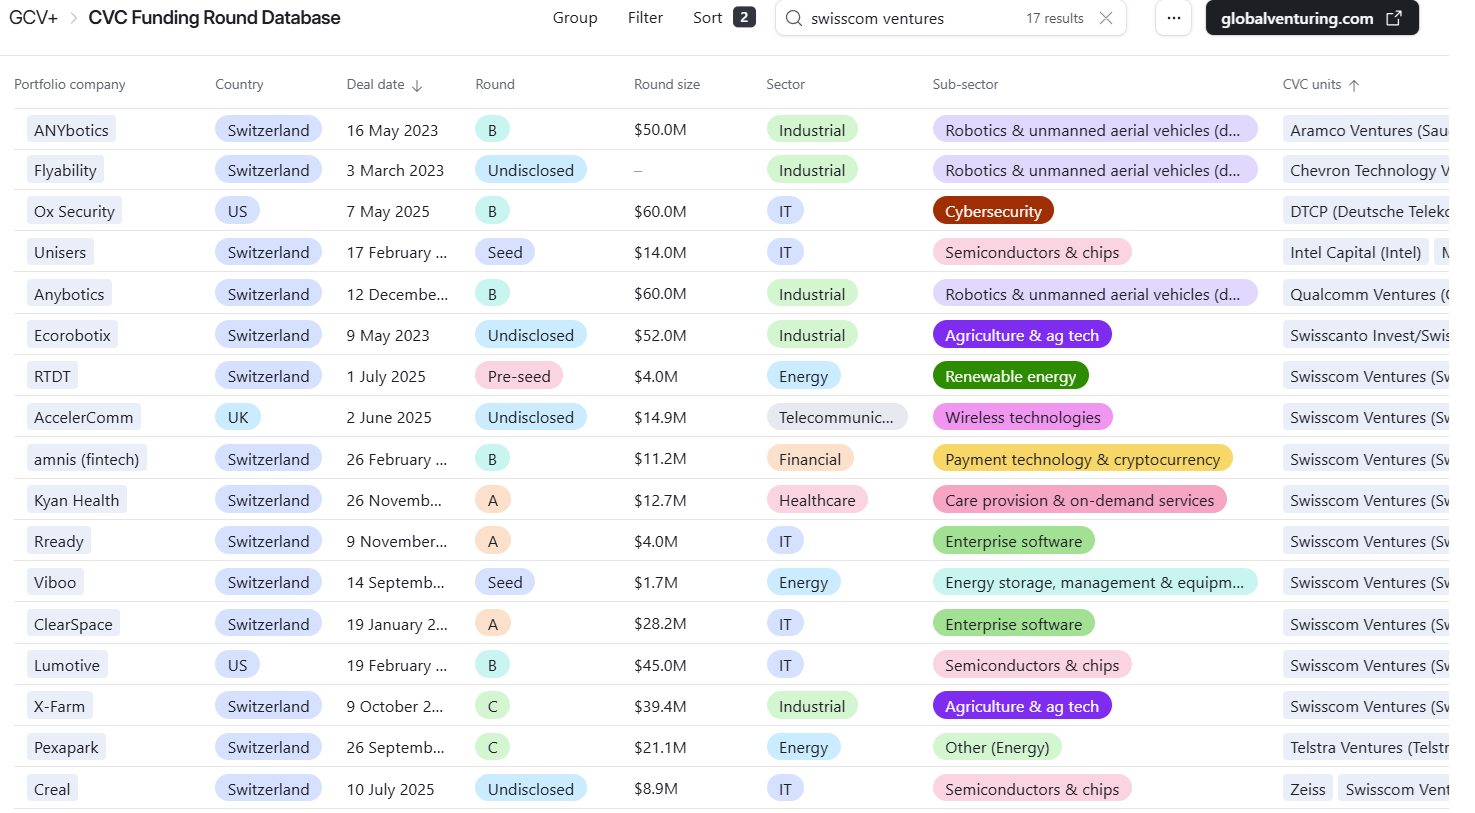This screenshot has height=813, width=1475.
Task: Click the green Renewable energy tag
Action: [x=1010, y=376]
